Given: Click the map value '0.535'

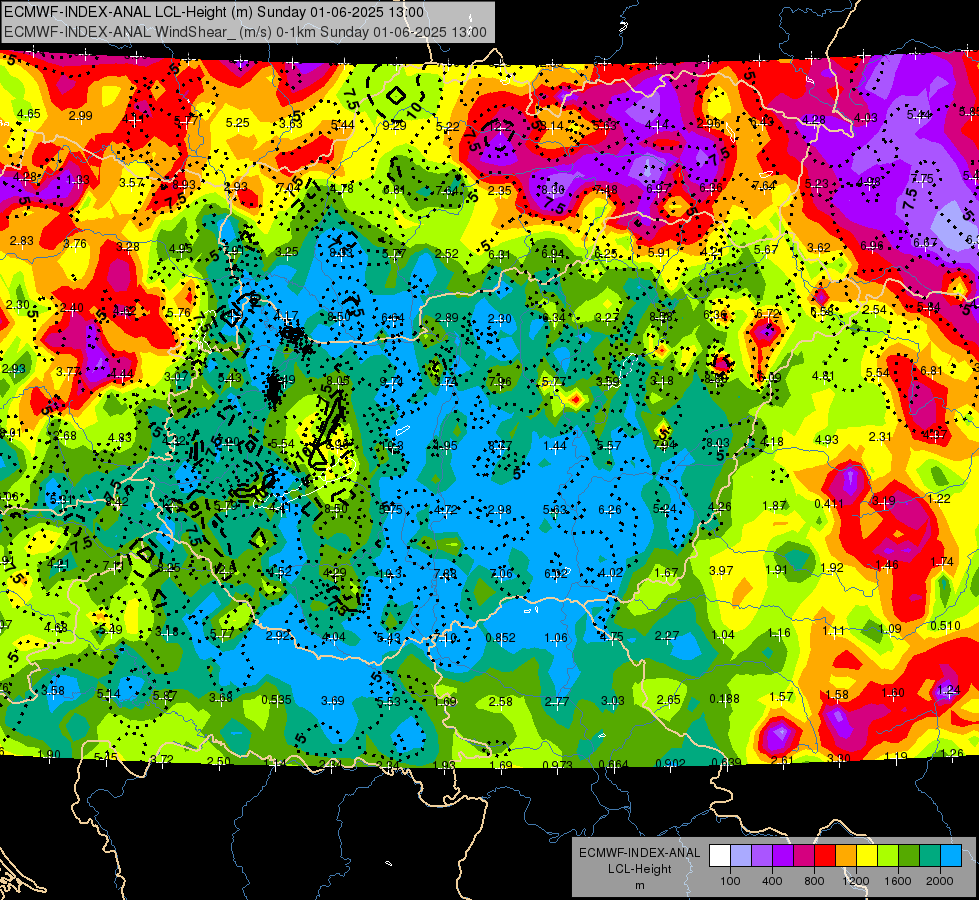Looking at the screenshot, I should point(276,700).
